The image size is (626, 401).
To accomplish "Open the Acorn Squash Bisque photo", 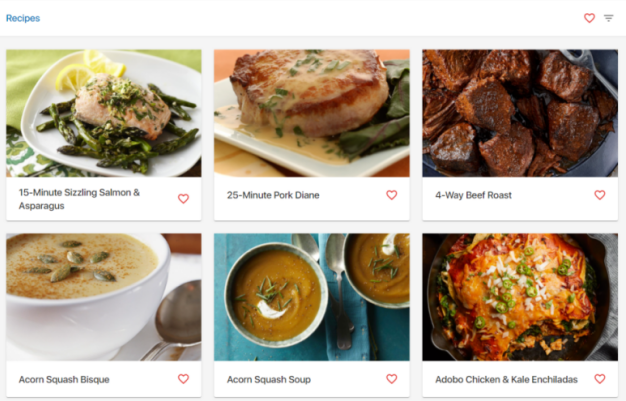I will tap(104, 297).
